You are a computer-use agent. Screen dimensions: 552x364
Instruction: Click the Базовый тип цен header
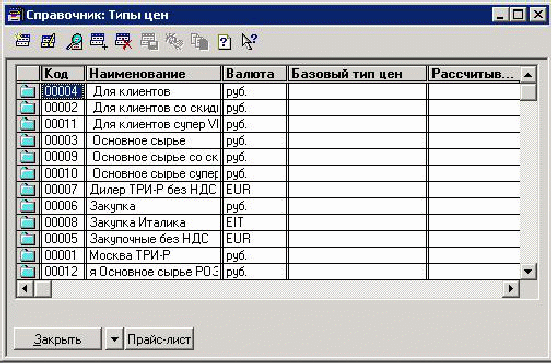357,74
